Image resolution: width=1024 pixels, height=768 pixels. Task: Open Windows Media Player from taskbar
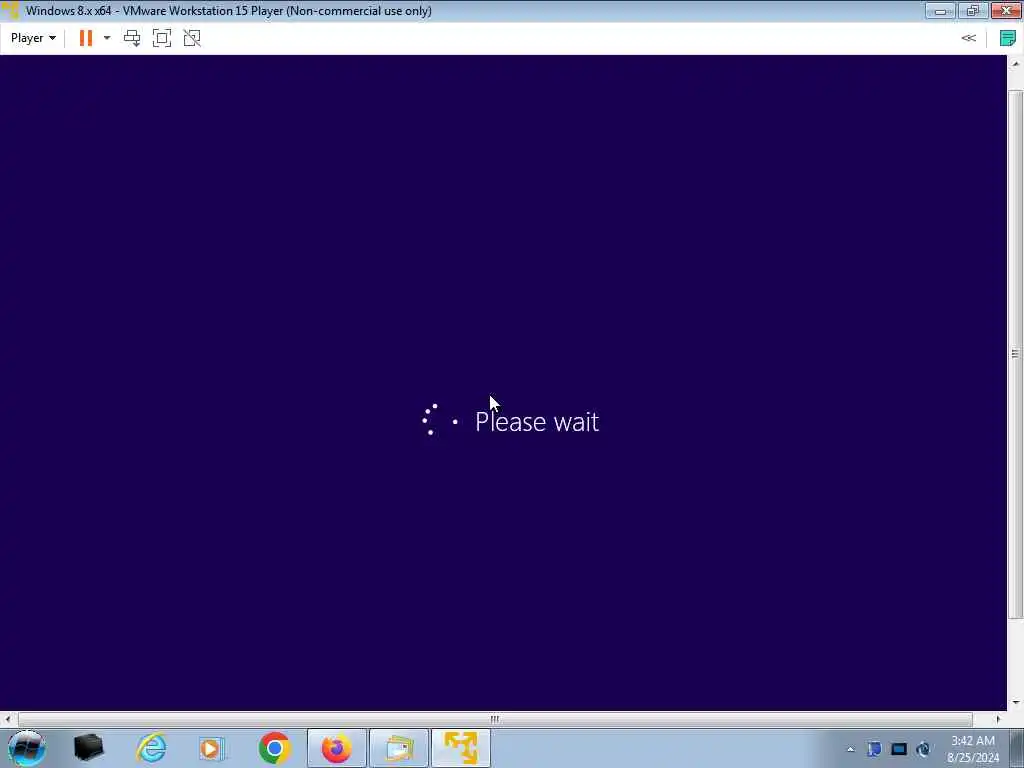point(212,748)
